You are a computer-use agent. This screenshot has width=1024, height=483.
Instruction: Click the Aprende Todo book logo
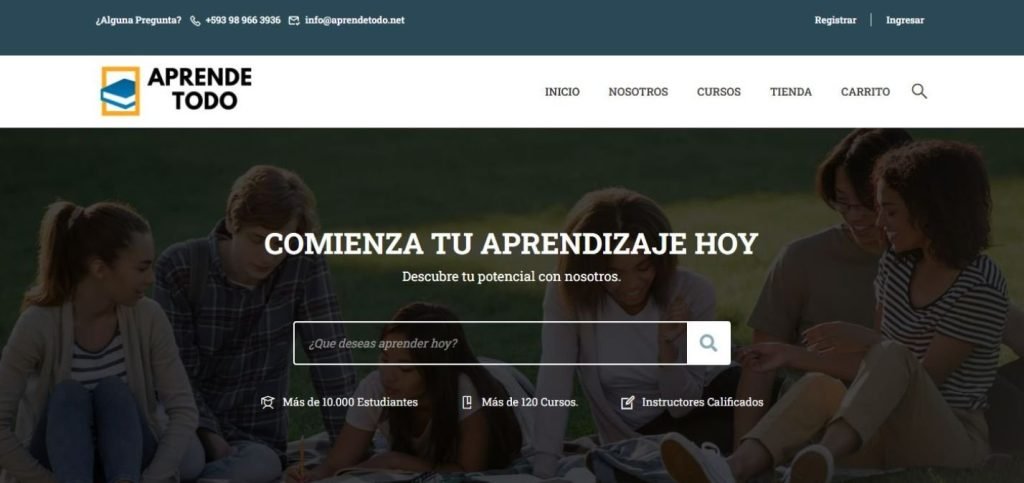(120, 91)
